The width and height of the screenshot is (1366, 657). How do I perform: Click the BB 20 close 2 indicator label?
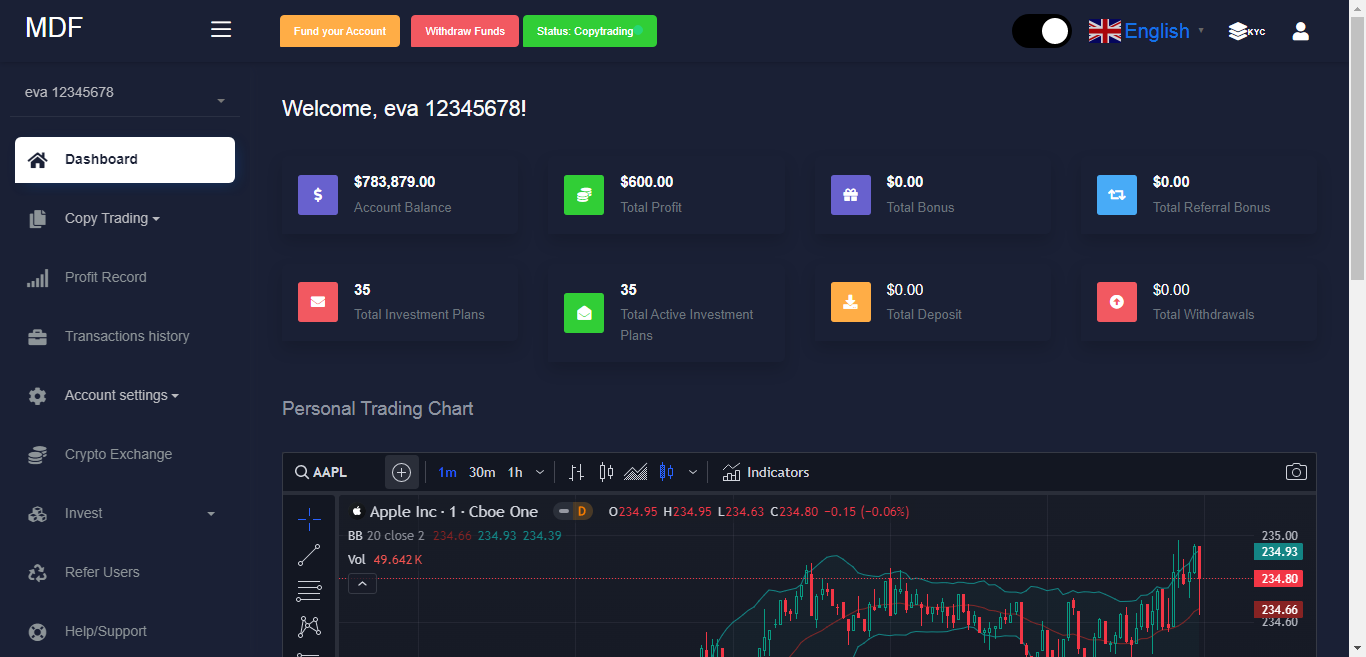(x=386, y=536)
